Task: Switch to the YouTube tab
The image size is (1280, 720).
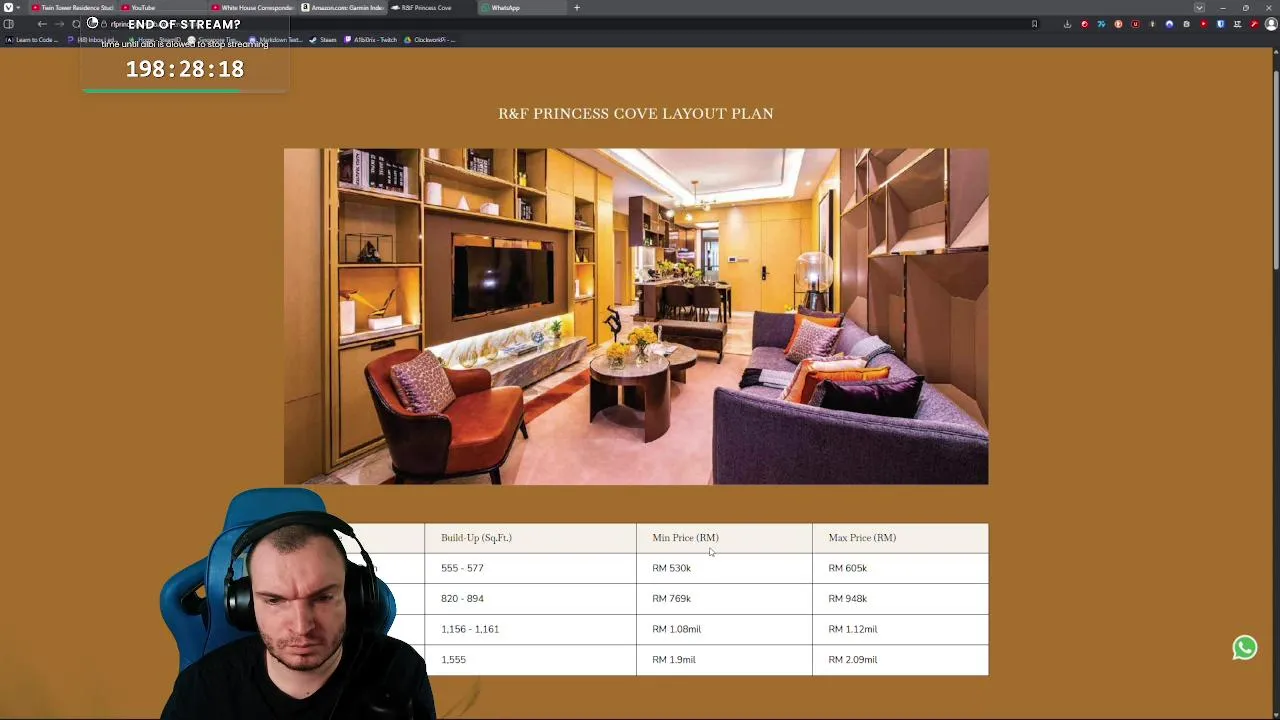Action: 163,8
